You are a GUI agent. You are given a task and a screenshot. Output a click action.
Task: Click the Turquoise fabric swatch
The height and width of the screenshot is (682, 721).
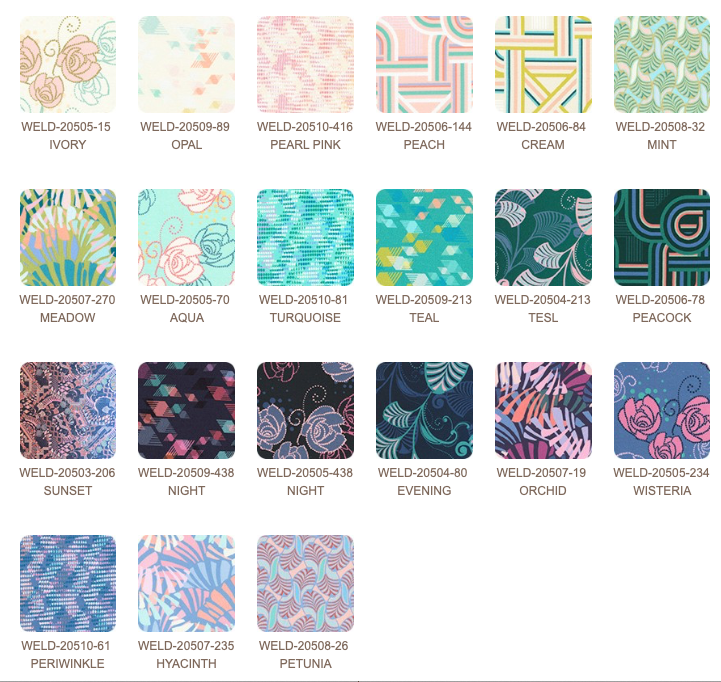305,237
